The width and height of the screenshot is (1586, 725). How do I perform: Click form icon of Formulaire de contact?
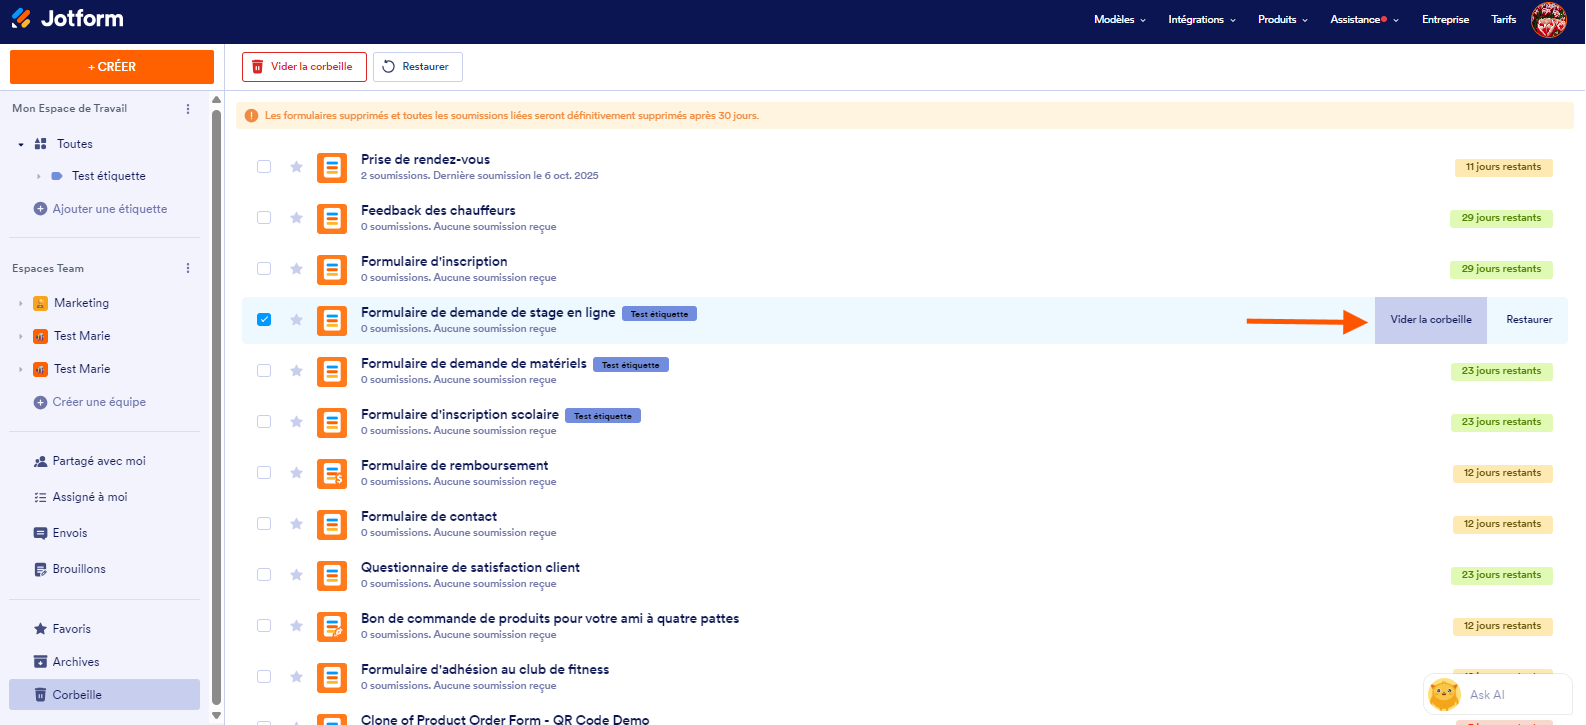[x=332, y=525]
